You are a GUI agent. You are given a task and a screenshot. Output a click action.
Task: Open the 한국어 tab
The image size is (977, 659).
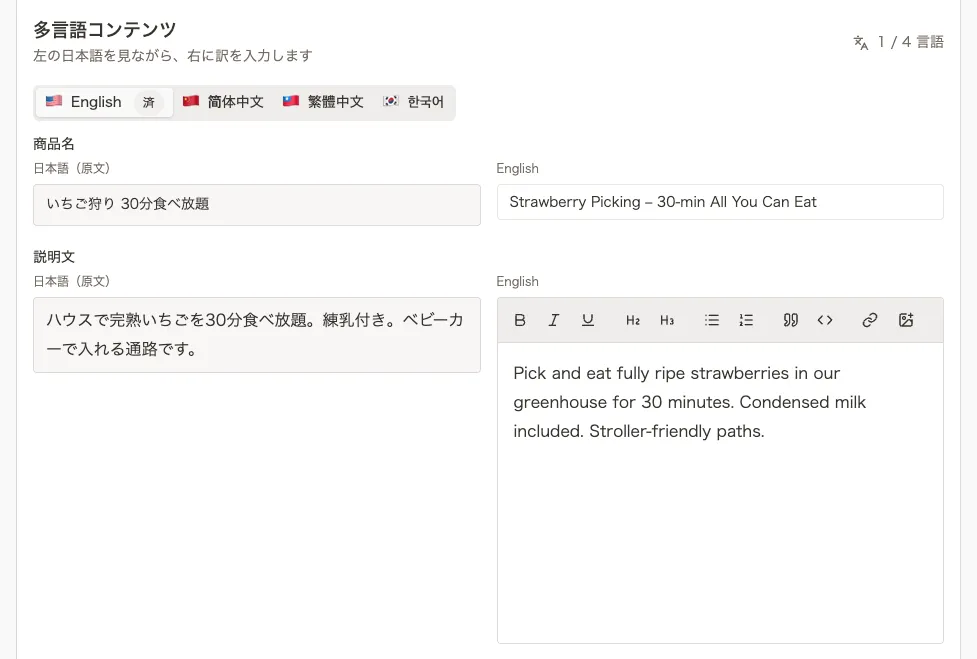click(x=413, y=102)
